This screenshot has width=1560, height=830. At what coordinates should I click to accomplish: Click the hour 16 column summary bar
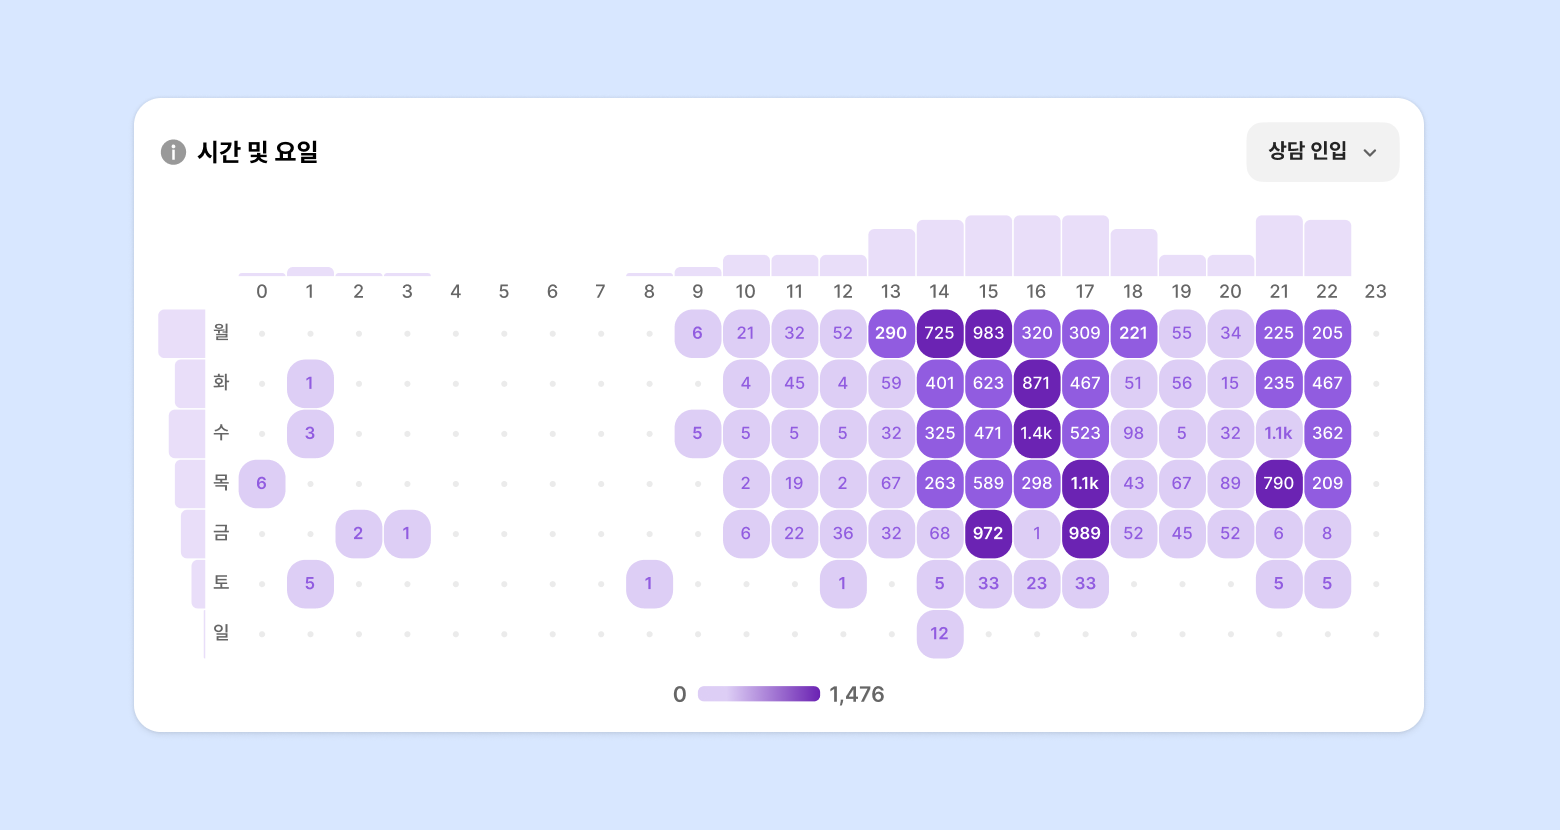[x=1036, y=246]
